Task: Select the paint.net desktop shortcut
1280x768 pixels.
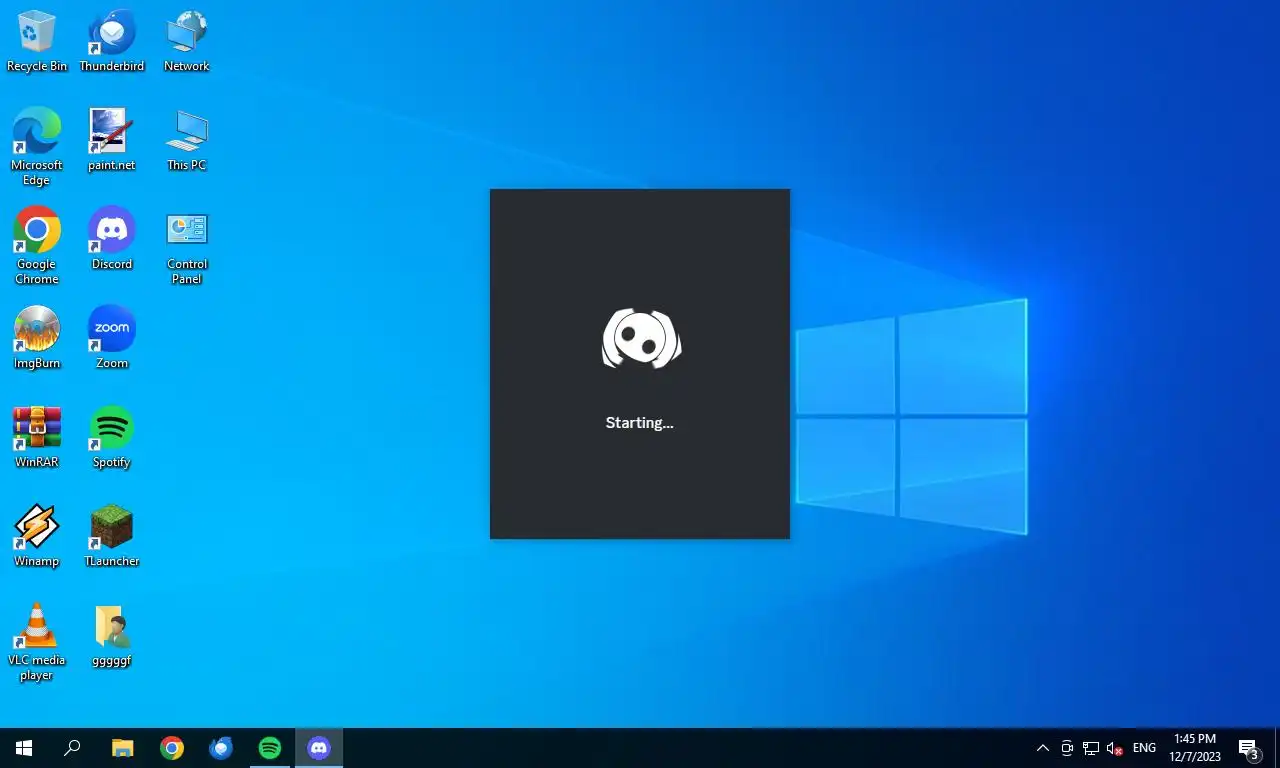Action: coord(112,140)
